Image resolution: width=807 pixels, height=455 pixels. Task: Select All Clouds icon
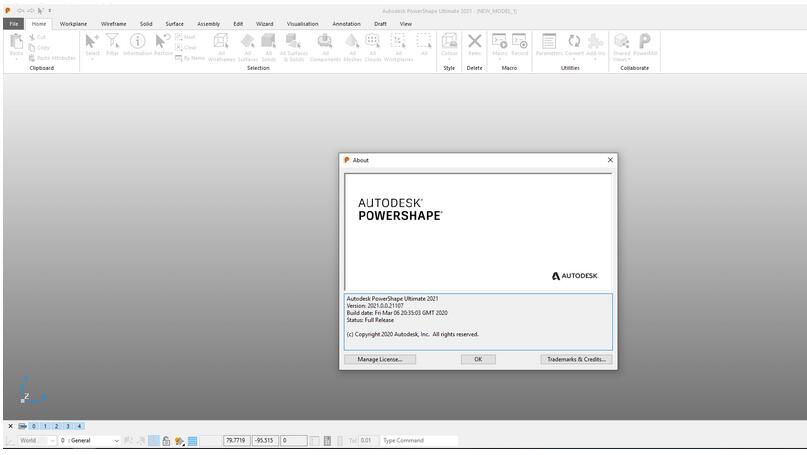373,41
